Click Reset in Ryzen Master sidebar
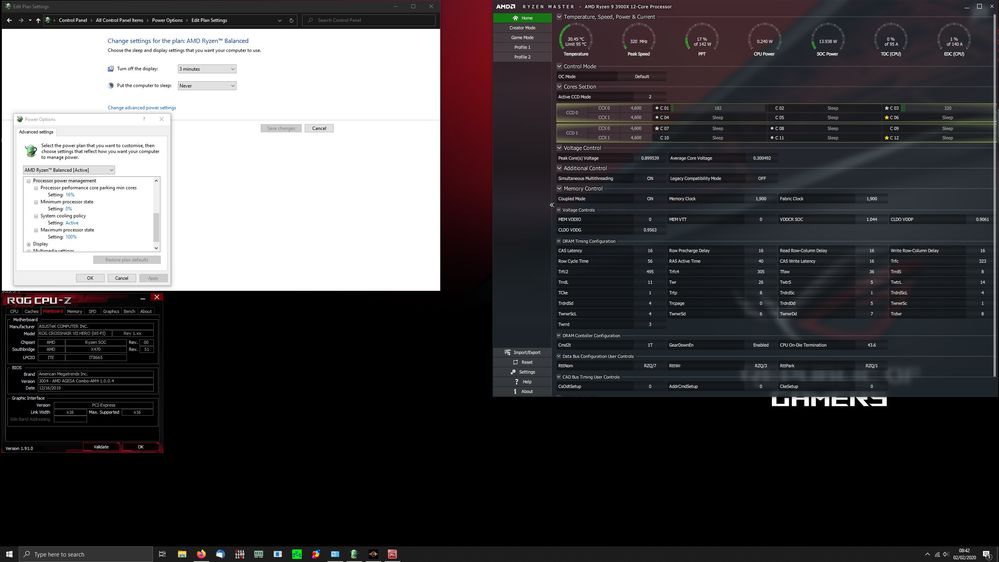This screenshot has height=562, width=999. (x=522, y=362)
